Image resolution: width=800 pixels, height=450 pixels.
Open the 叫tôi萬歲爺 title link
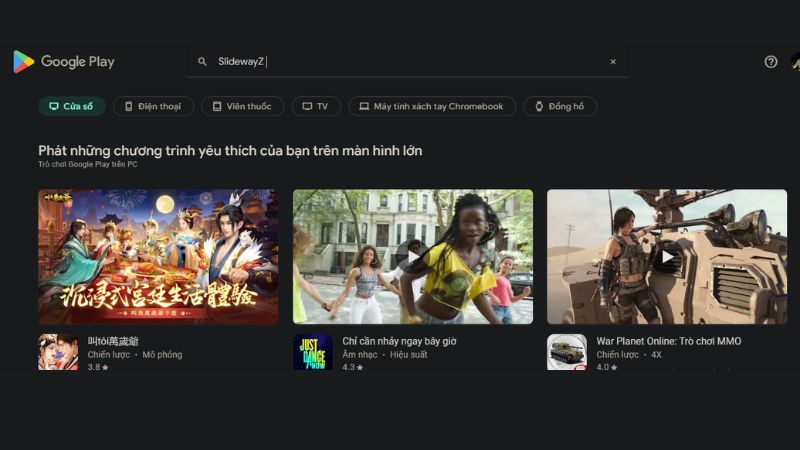[x=113, y=341]
